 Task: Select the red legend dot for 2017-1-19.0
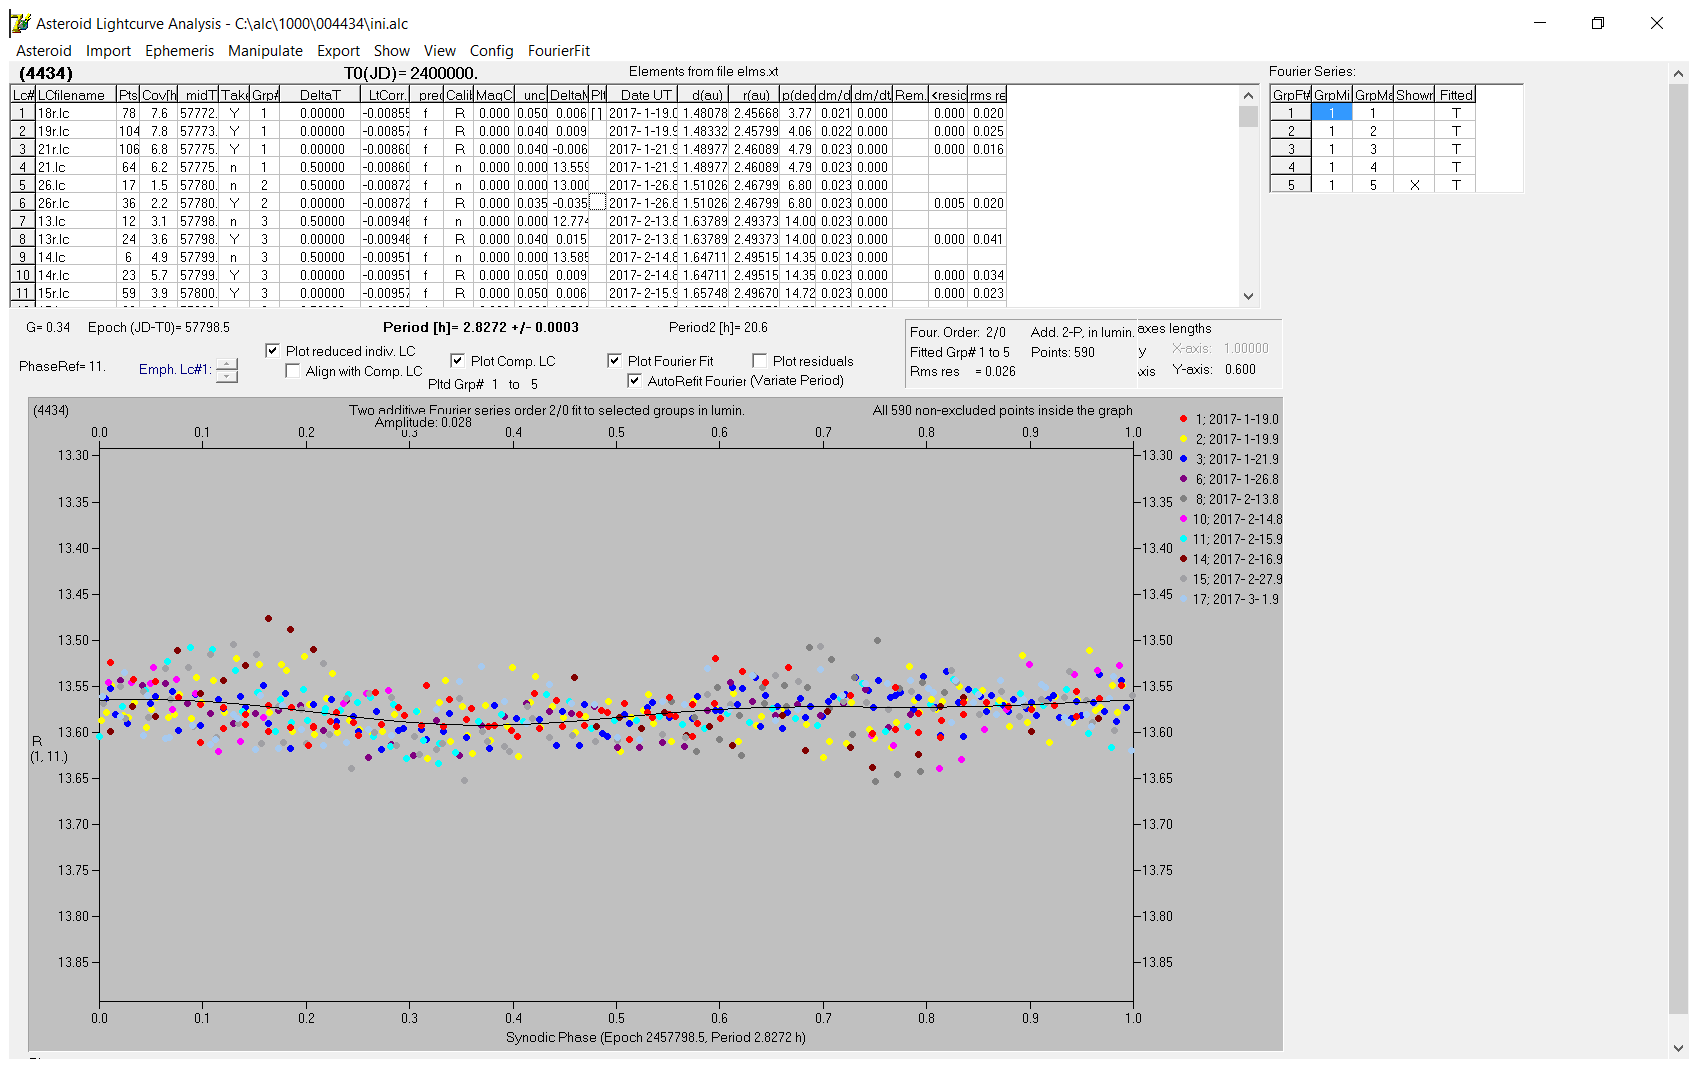(1183, 419)
